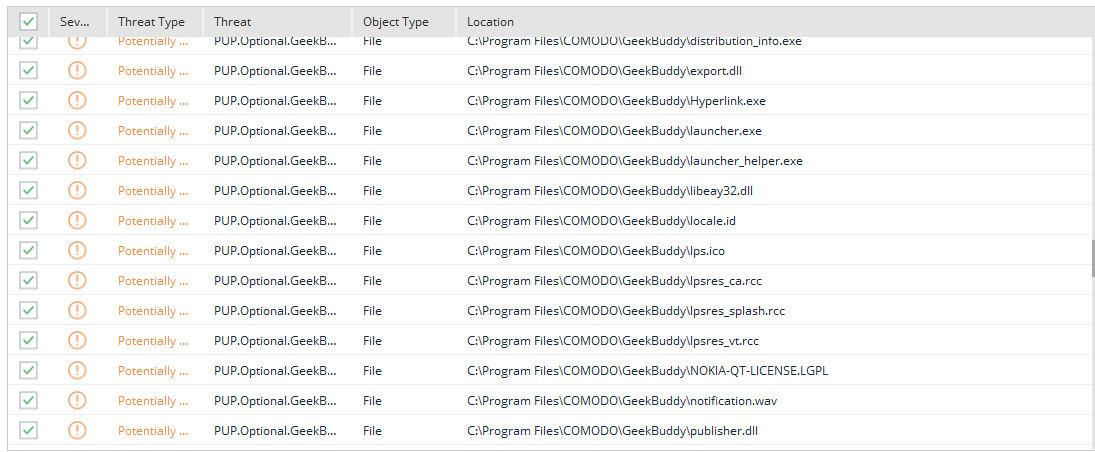This screenshot has width=1095, height=452.
Task: Click PUP.Optional.GeekB... threat for Hyperlink.exe
Action: 275,101
